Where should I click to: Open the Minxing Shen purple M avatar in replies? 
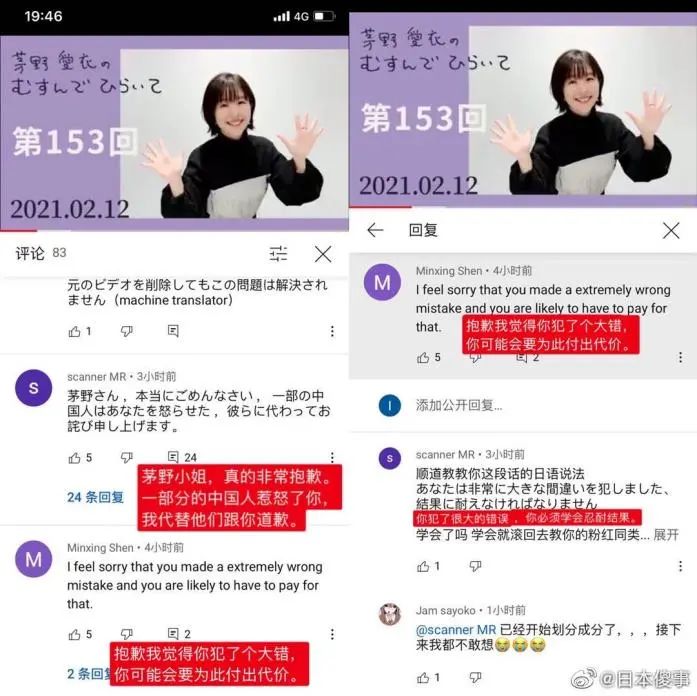tap(382, 282)
